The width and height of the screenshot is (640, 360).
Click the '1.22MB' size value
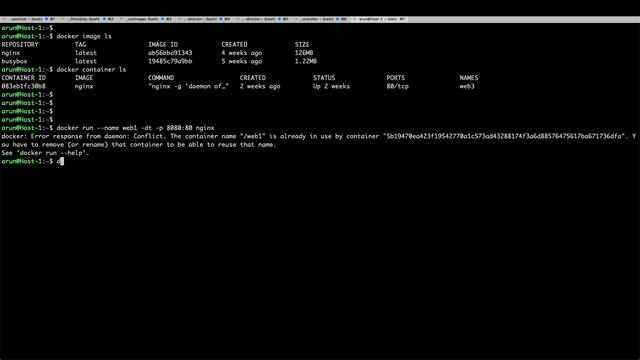(x=306, y=61)
